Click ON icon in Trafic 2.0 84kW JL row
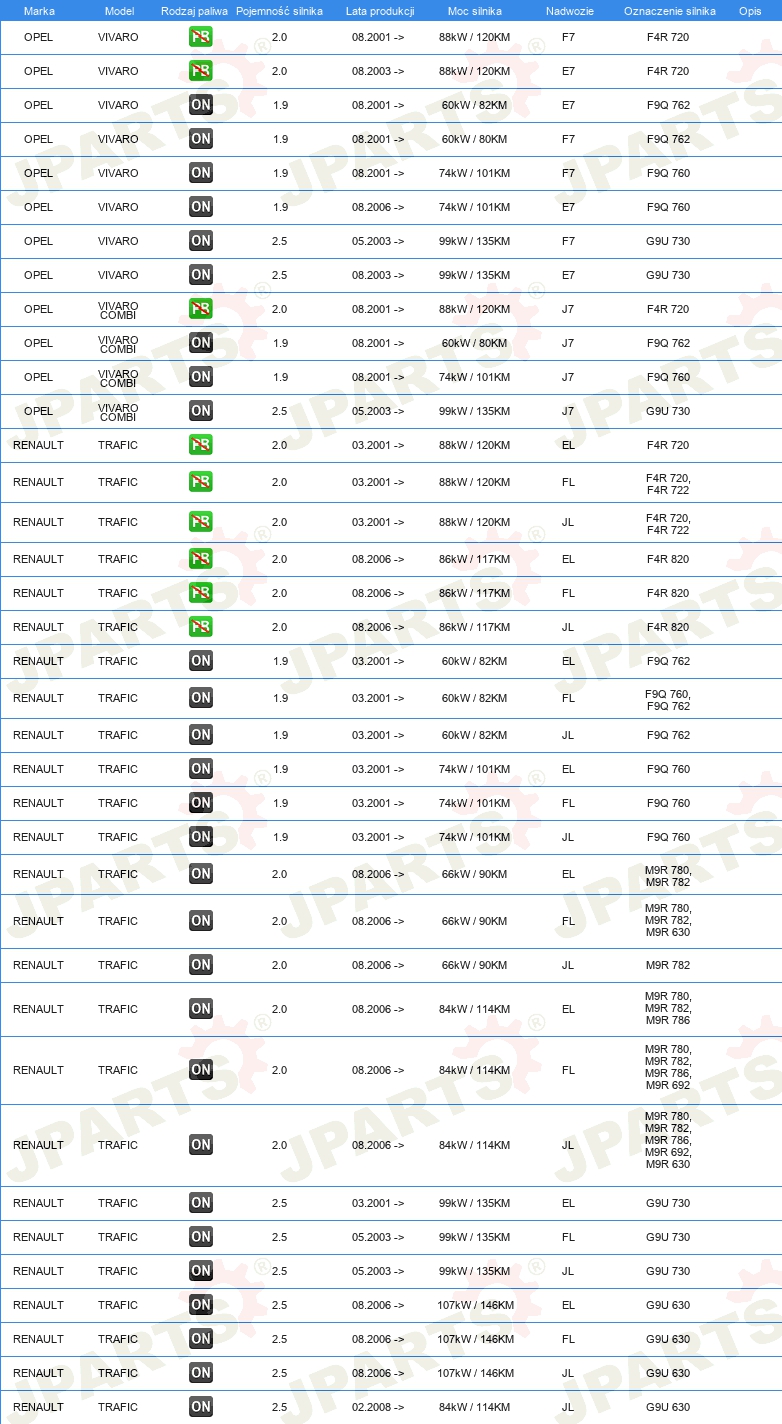The width and height of the screenshot is (782, 1424). coord(201,1145)
